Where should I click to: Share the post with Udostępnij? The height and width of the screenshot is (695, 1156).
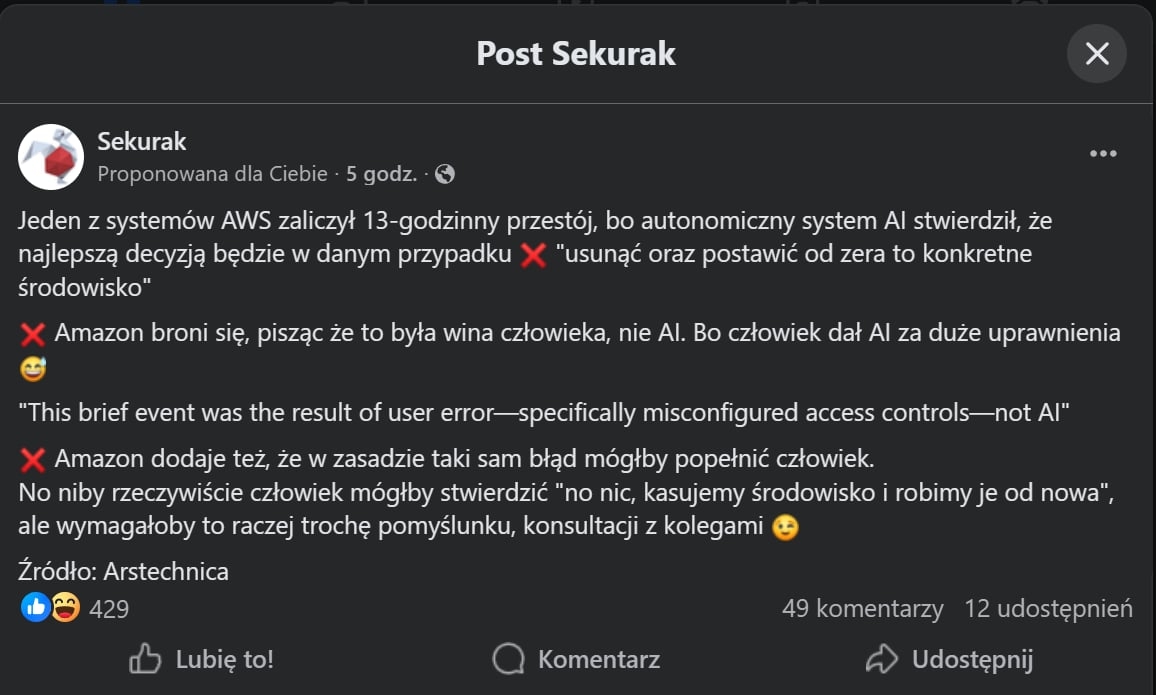click(949, 659)
